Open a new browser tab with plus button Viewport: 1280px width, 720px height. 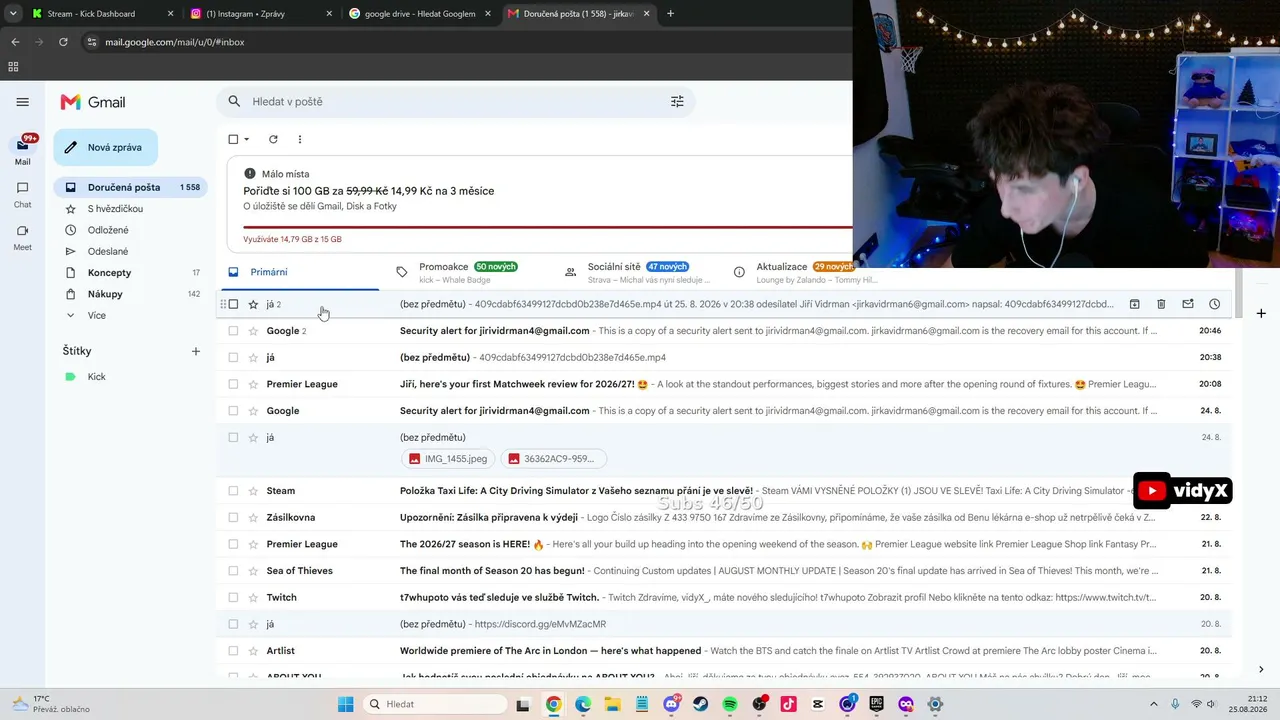point(670,14)
